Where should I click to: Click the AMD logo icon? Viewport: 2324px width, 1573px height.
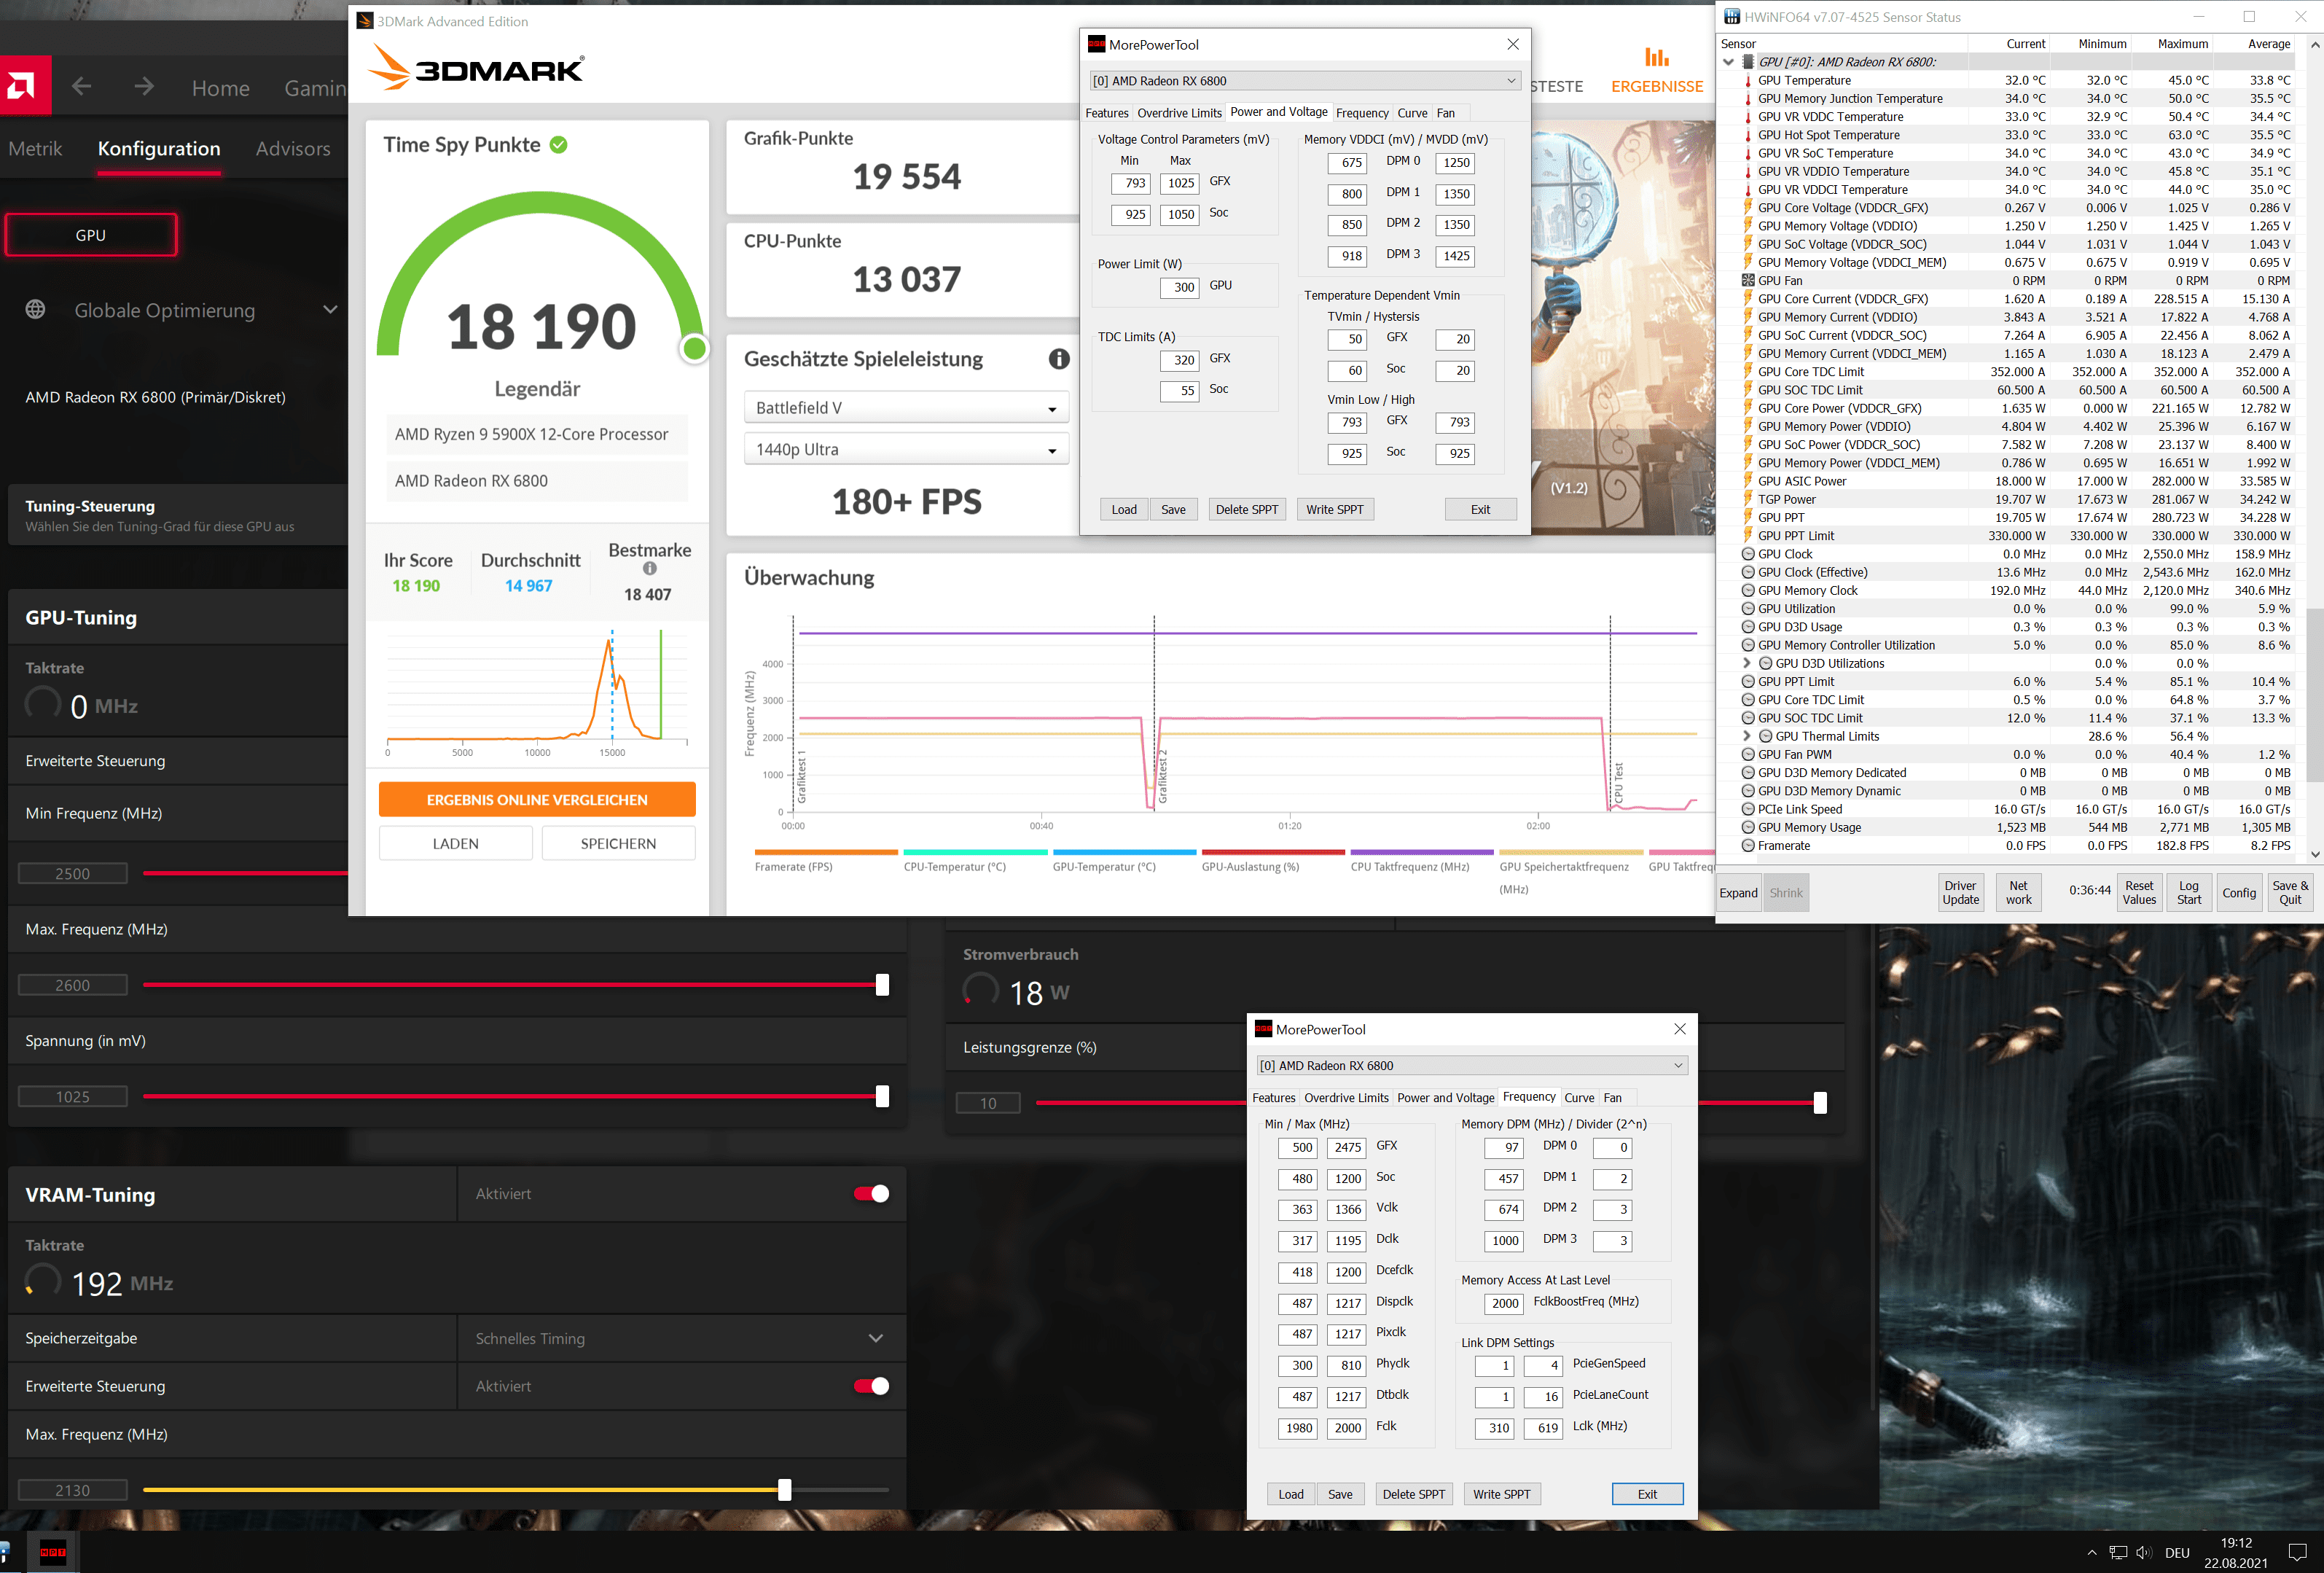(25, 86)
